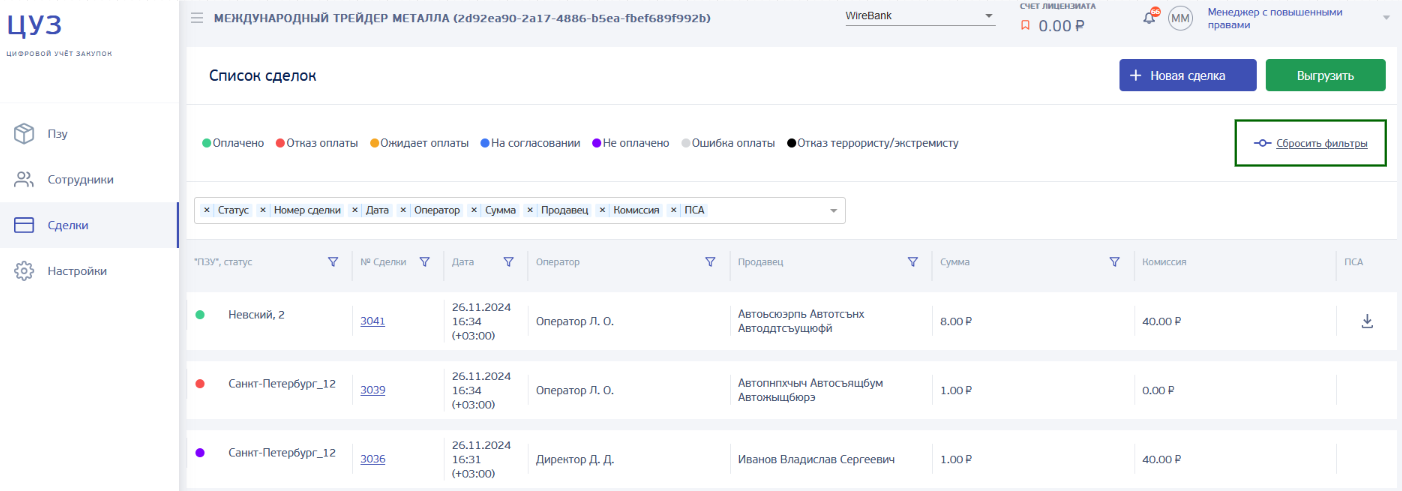This screenshot has width=1402, height=491.
Task: Click the purple Не оплачено legend dot
Action: [597, 143]
